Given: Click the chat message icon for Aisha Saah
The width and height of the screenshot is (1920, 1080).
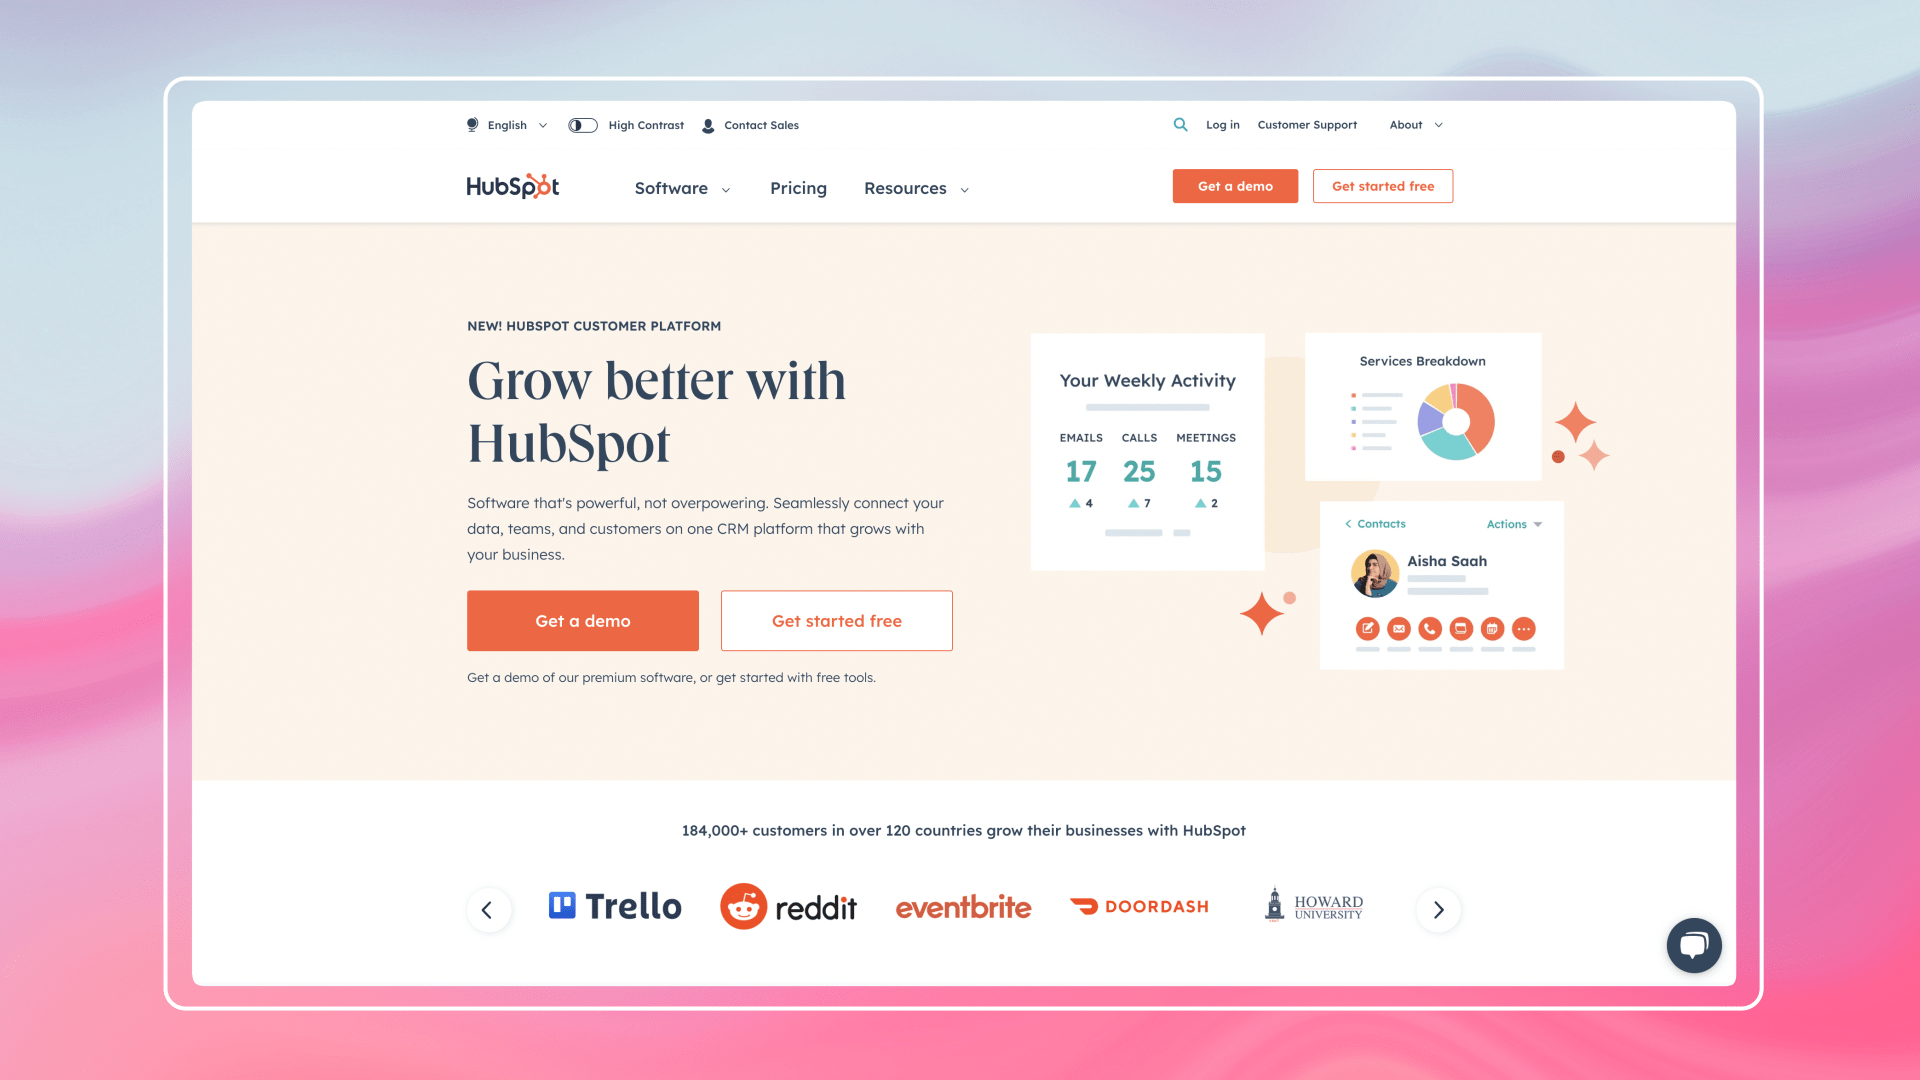Looking at the screenshot, I should click(1461, 629).
